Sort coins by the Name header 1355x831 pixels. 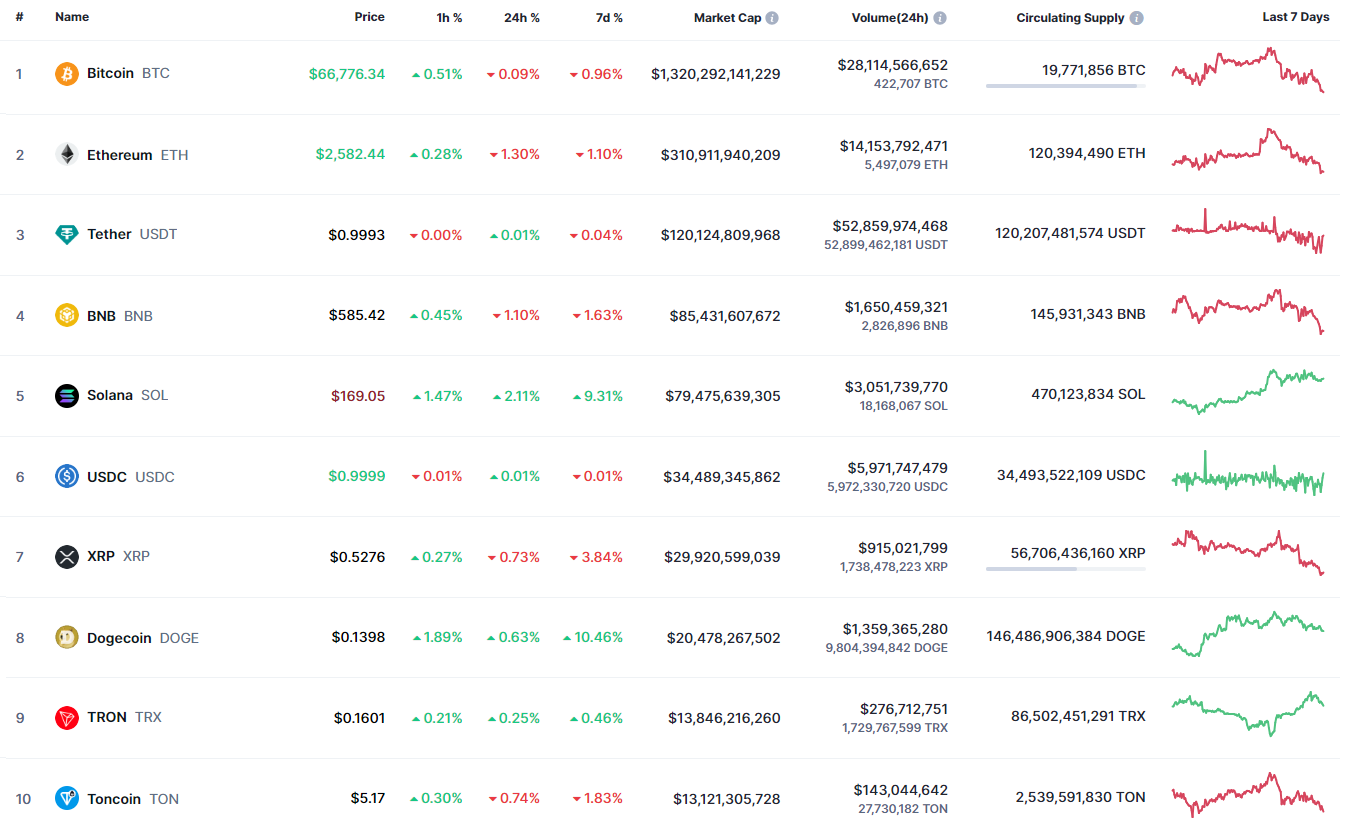pyautogui.click(x=72, y=18)
